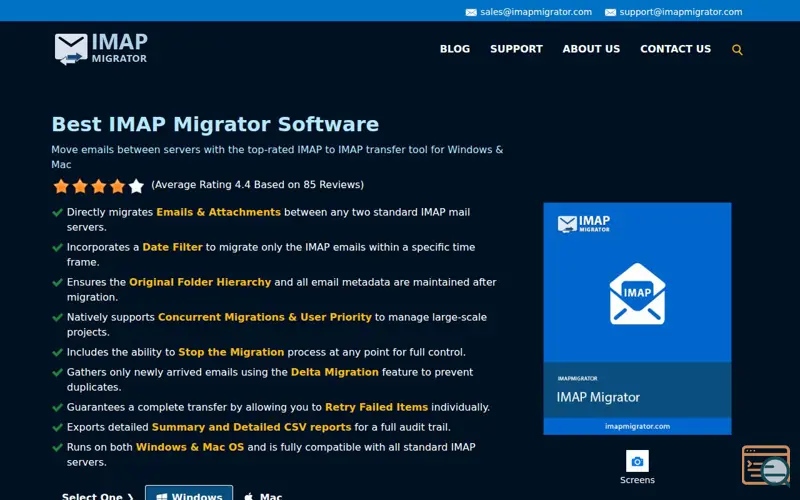Click the white fifth rating star
This screenshot has height=500, width=800.
coord(136,186)
